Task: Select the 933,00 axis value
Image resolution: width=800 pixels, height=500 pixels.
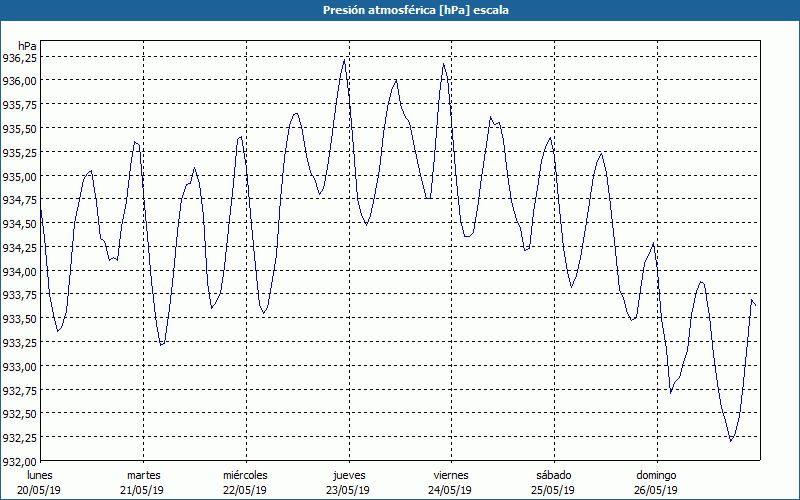Action: [x=20, y=366]
